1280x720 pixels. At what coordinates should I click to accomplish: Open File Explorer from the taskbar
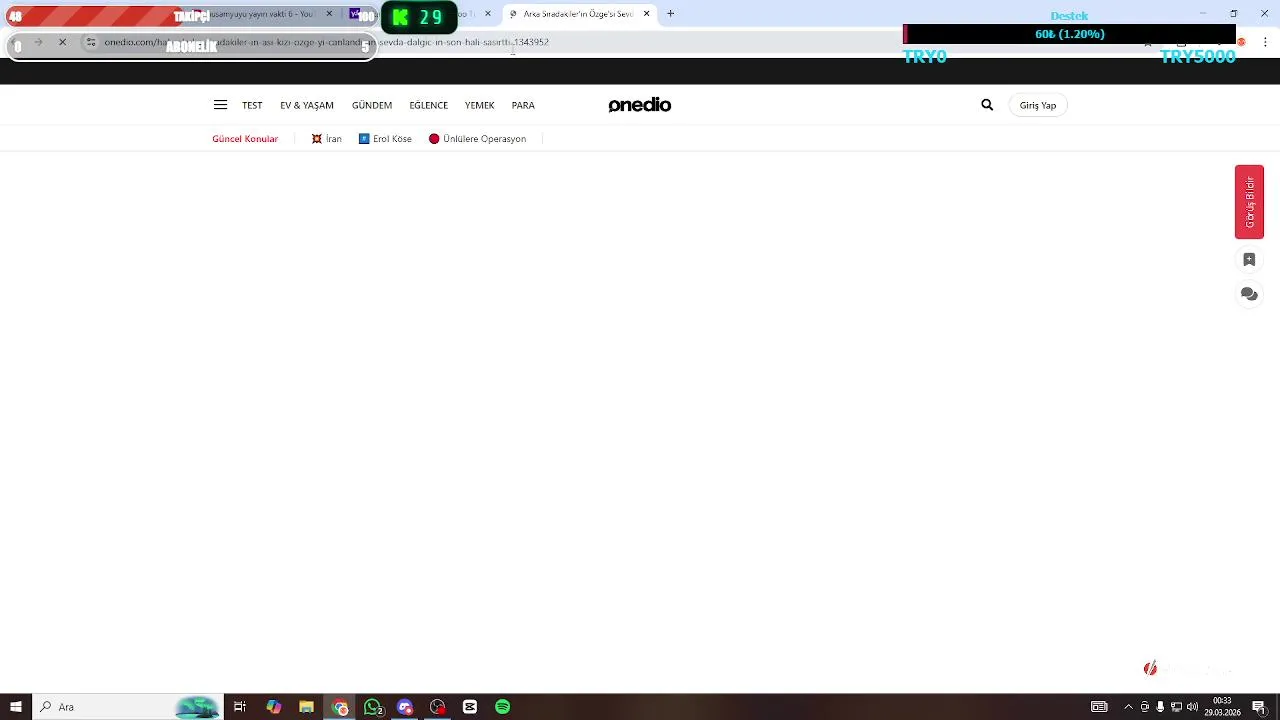[x=306, y=707]
